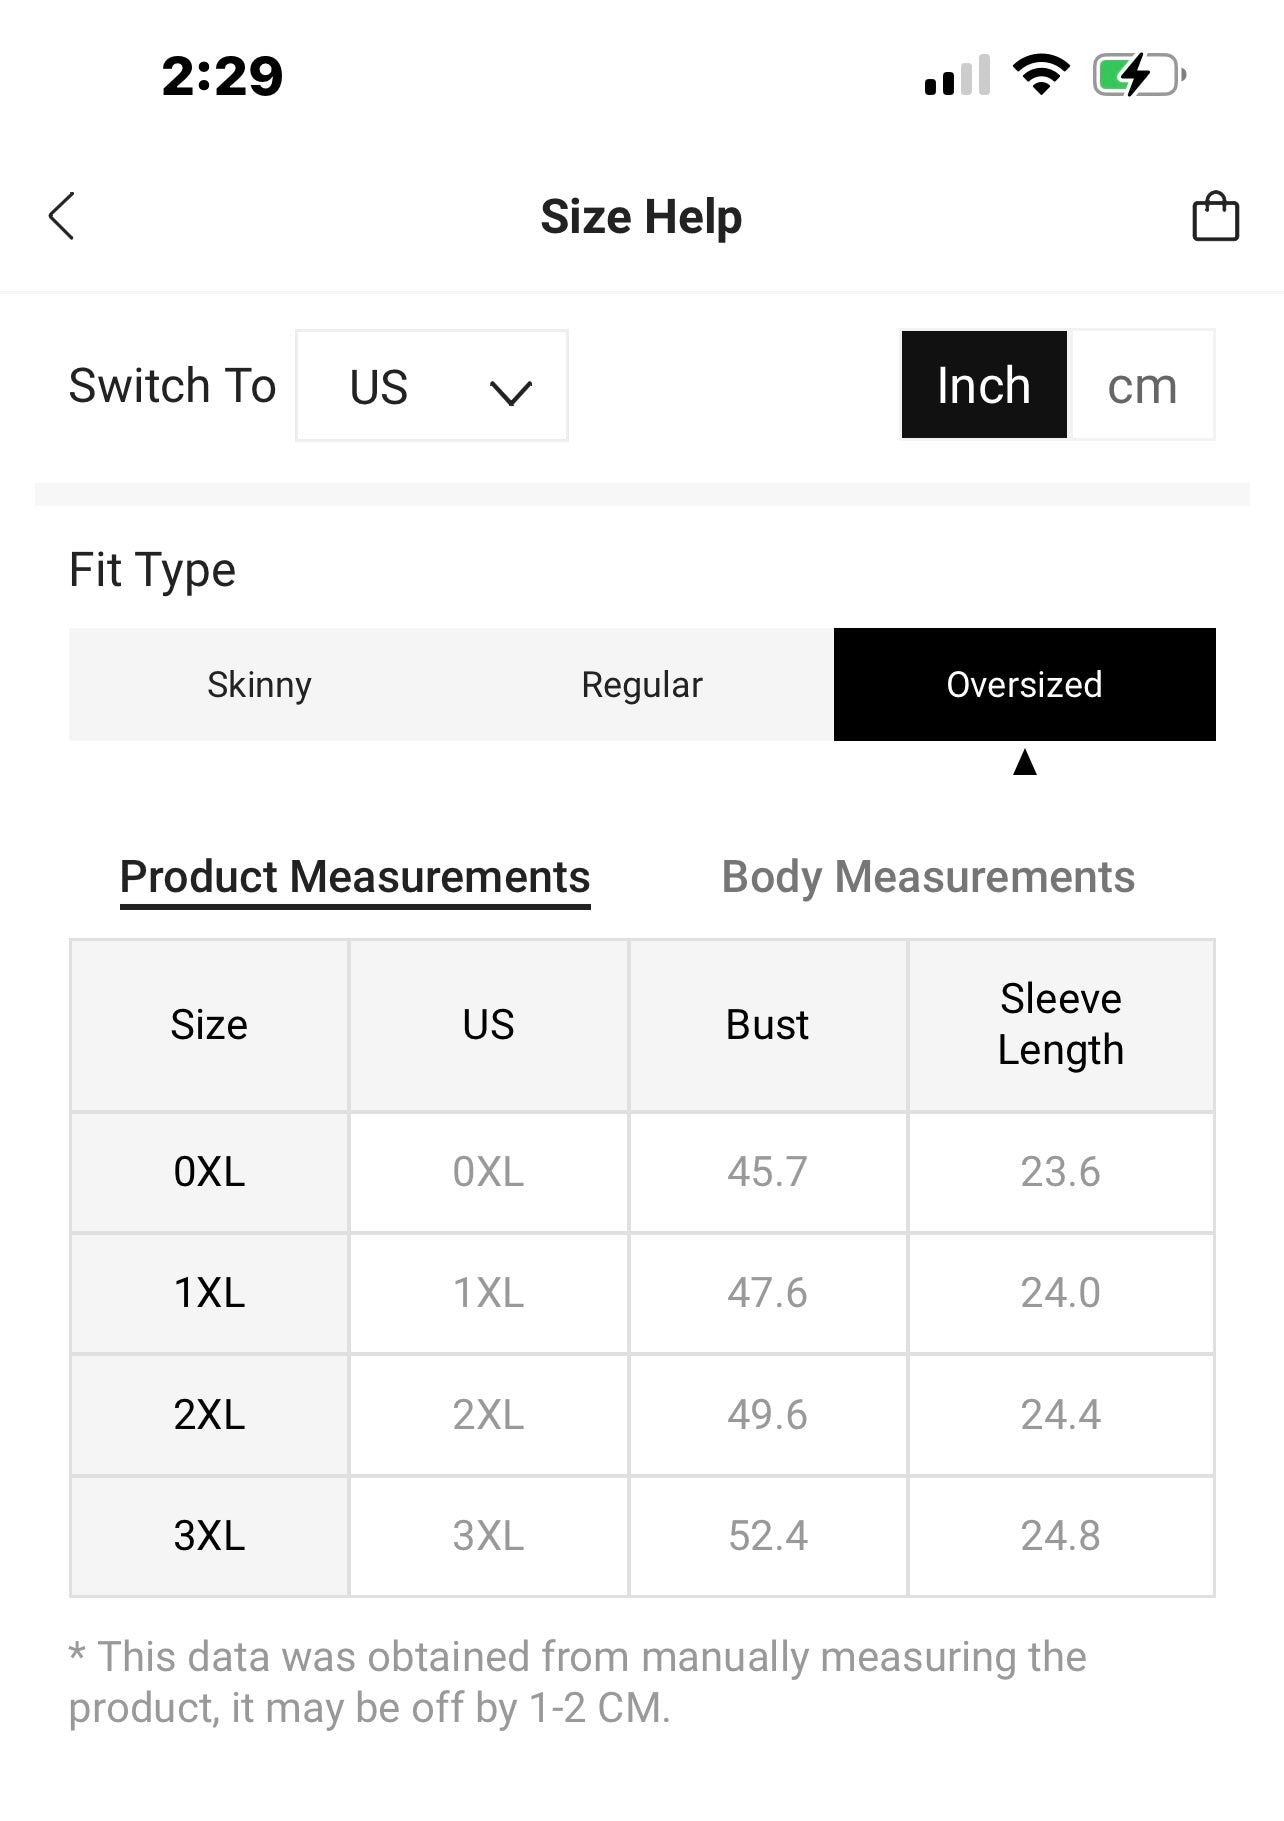The width and height of the screenshot is (1284, 1821).
Task: Select the Oversized fit type
Action: (x=1024, y=685)
